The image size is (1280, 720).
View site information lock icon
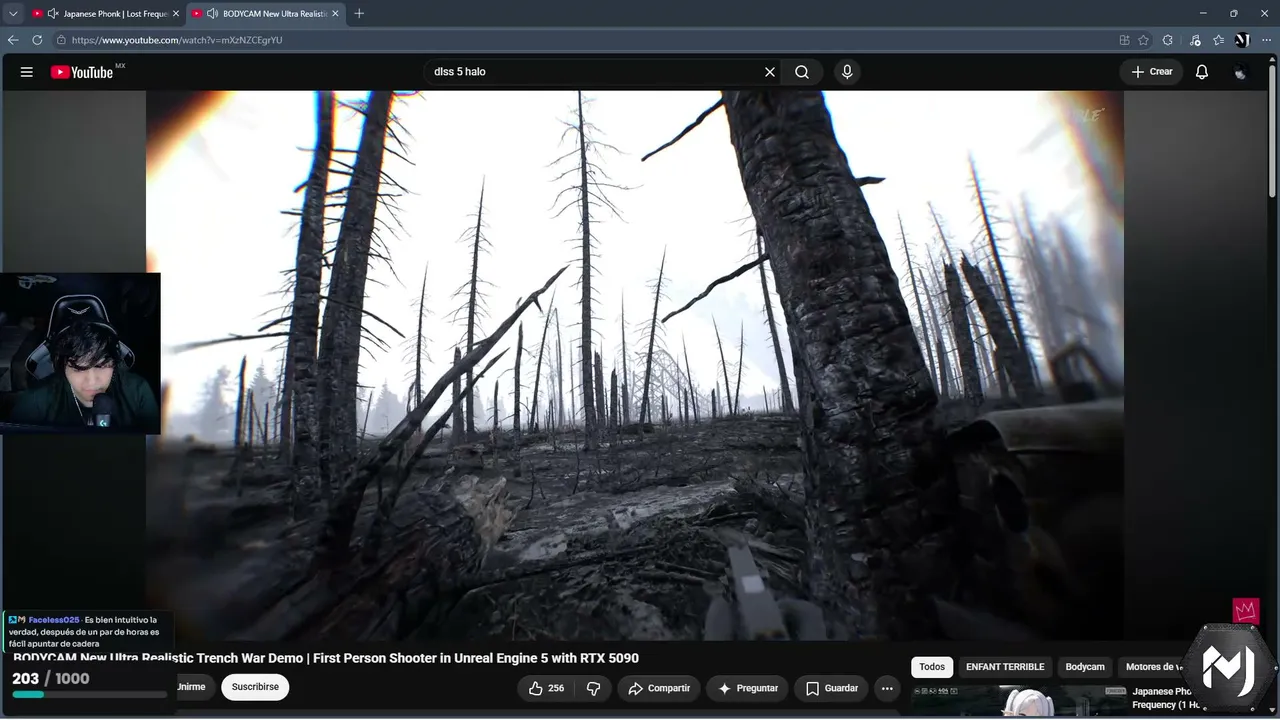pyautogui.click(x=61, y=40)
